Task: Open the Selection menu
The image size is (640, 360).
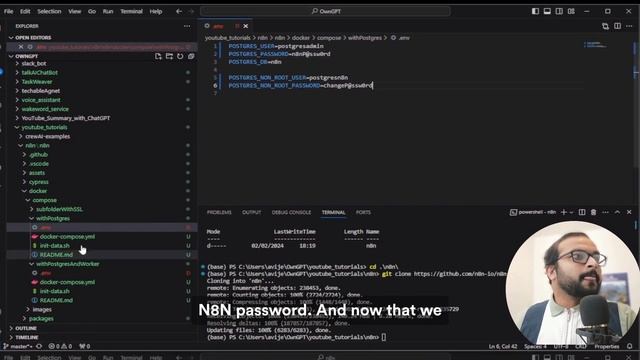Action: click(x=49, y=11)
